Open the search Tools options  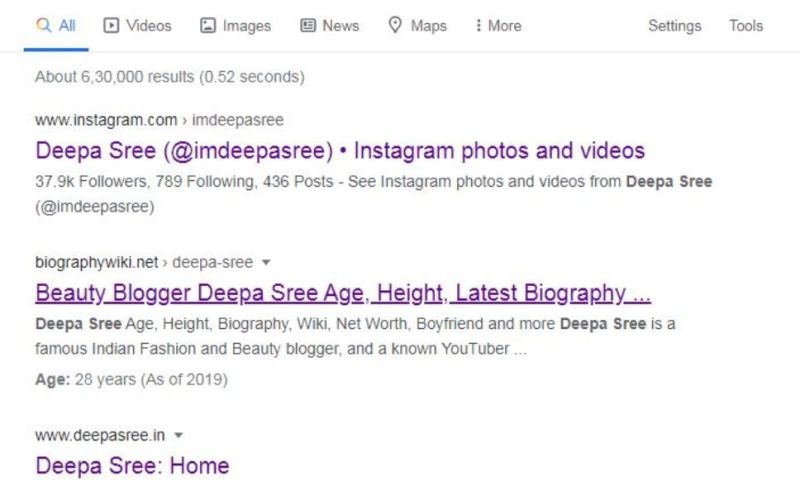[x=745, y=26]
